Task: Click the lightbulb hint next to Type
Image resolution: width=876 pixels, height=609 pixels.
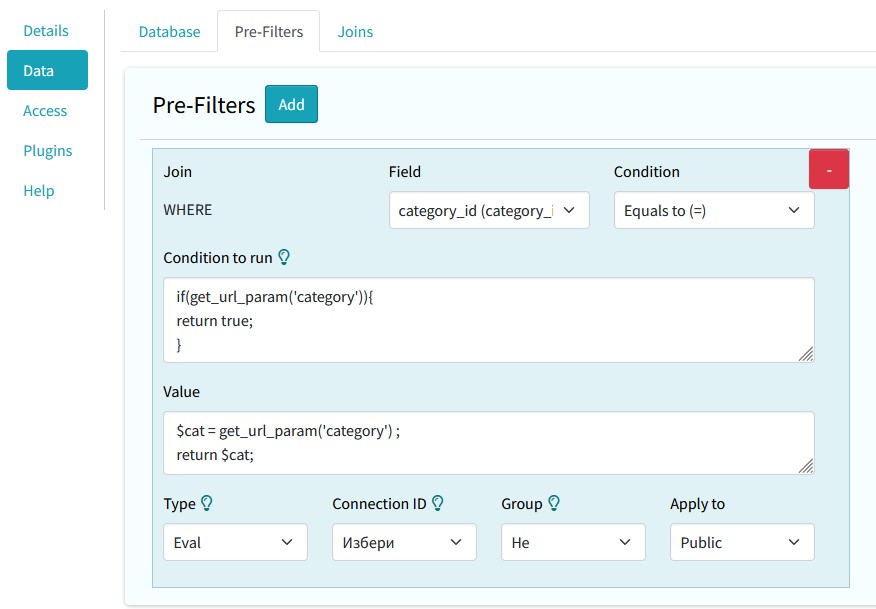Action: [207, 504]
